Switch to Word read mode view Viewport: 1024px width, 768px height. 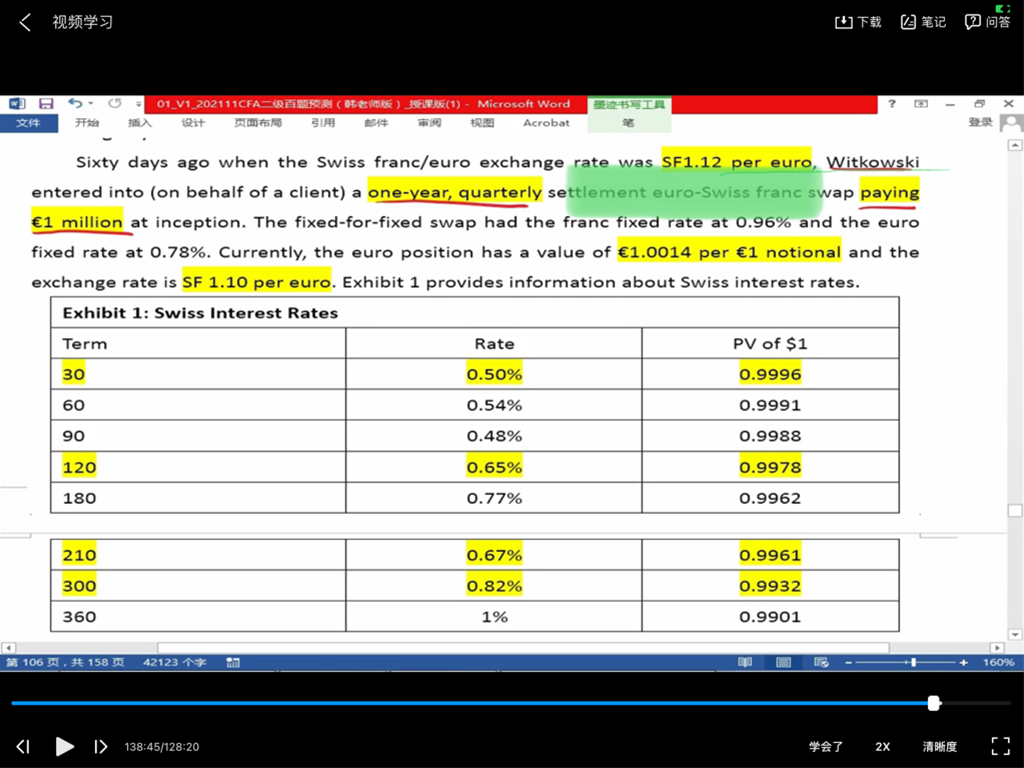[x=745, y=662]
